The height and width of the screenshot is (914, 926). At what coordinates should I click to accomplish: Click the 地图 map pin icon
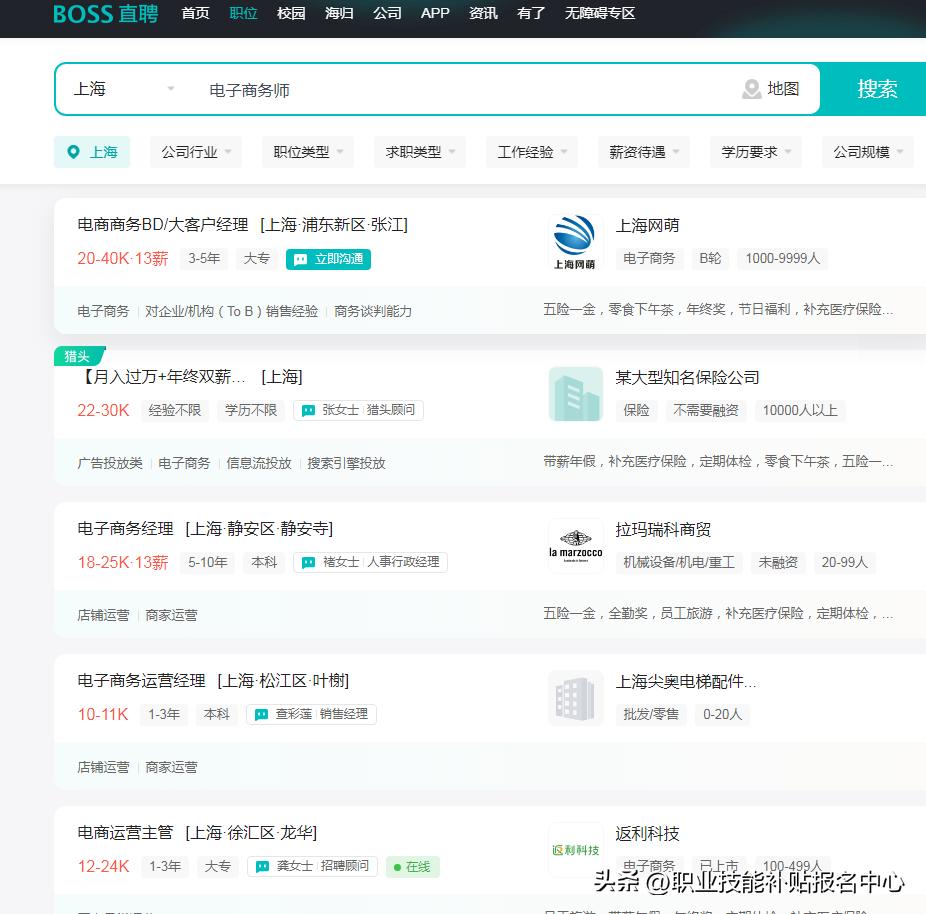(x=751, y=89)
